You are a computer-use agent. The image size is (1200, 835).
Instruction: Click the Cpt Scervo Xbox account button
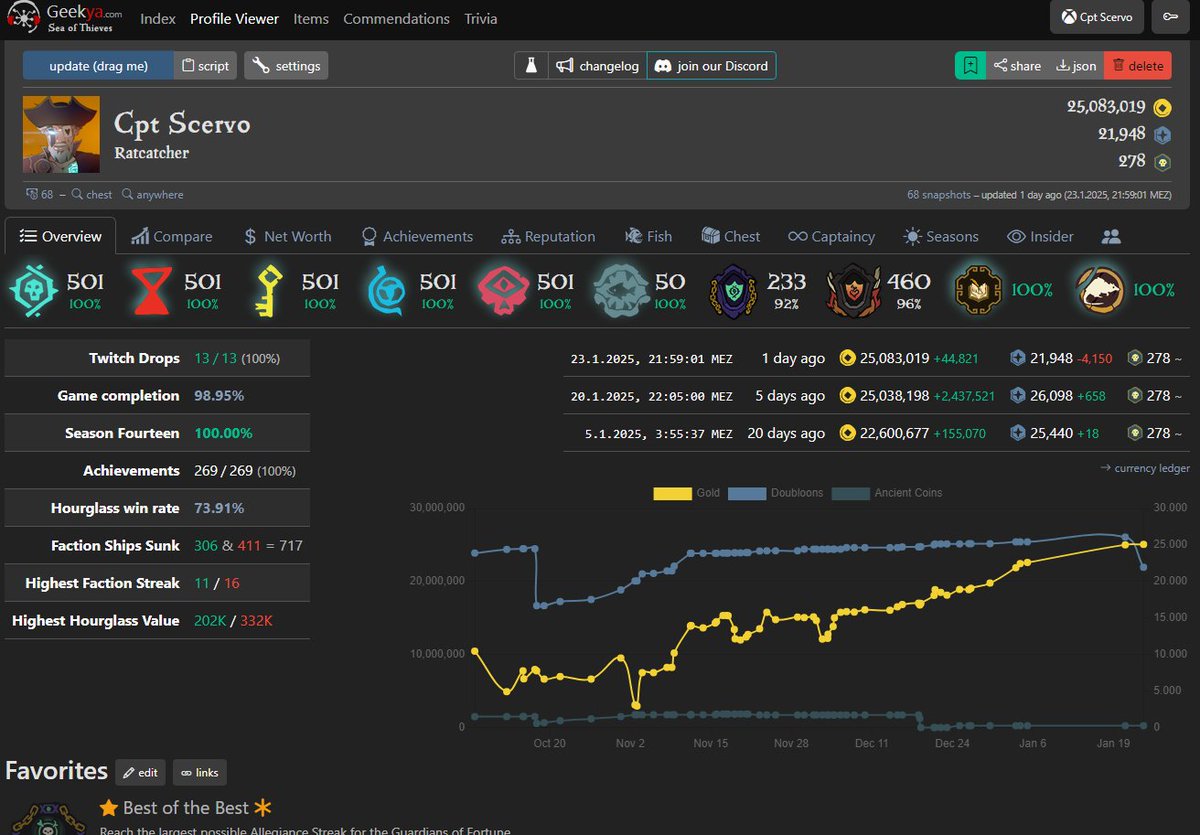(1097, 17)
